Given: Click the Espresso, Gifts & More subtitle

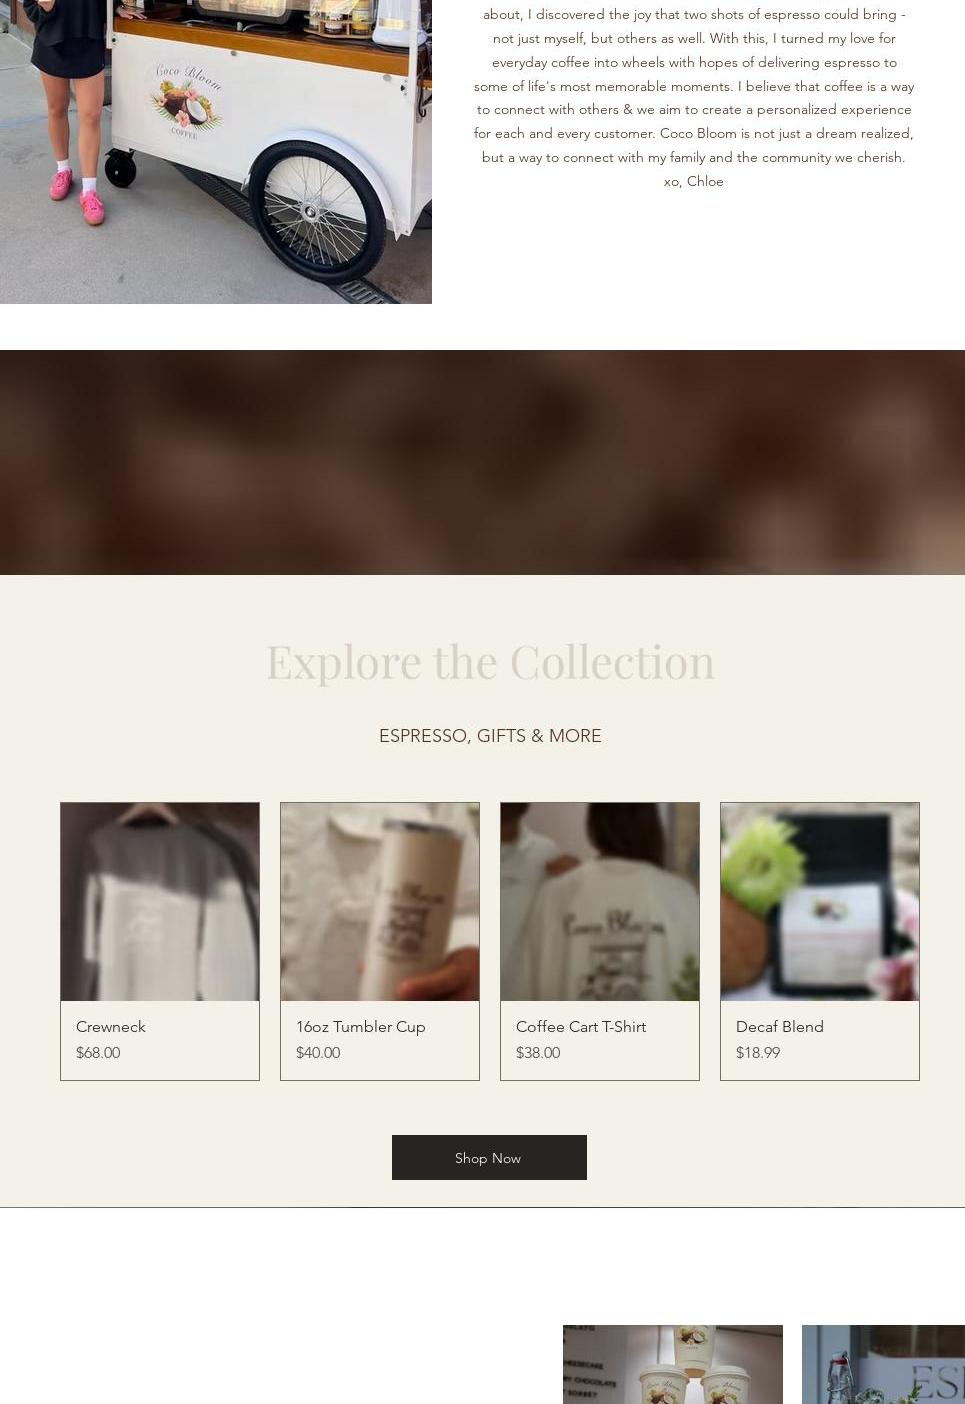Looking at the screenshot, I should pyautogui.click(x=490, y=736).
